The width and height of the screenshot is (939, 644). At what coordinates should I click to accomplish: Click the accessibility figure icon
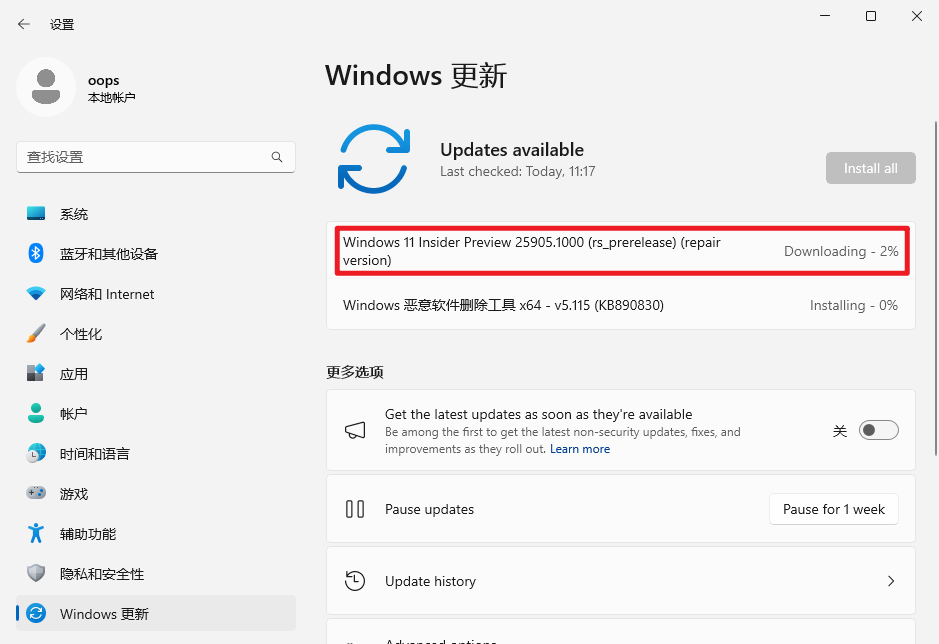coord(36,534)
